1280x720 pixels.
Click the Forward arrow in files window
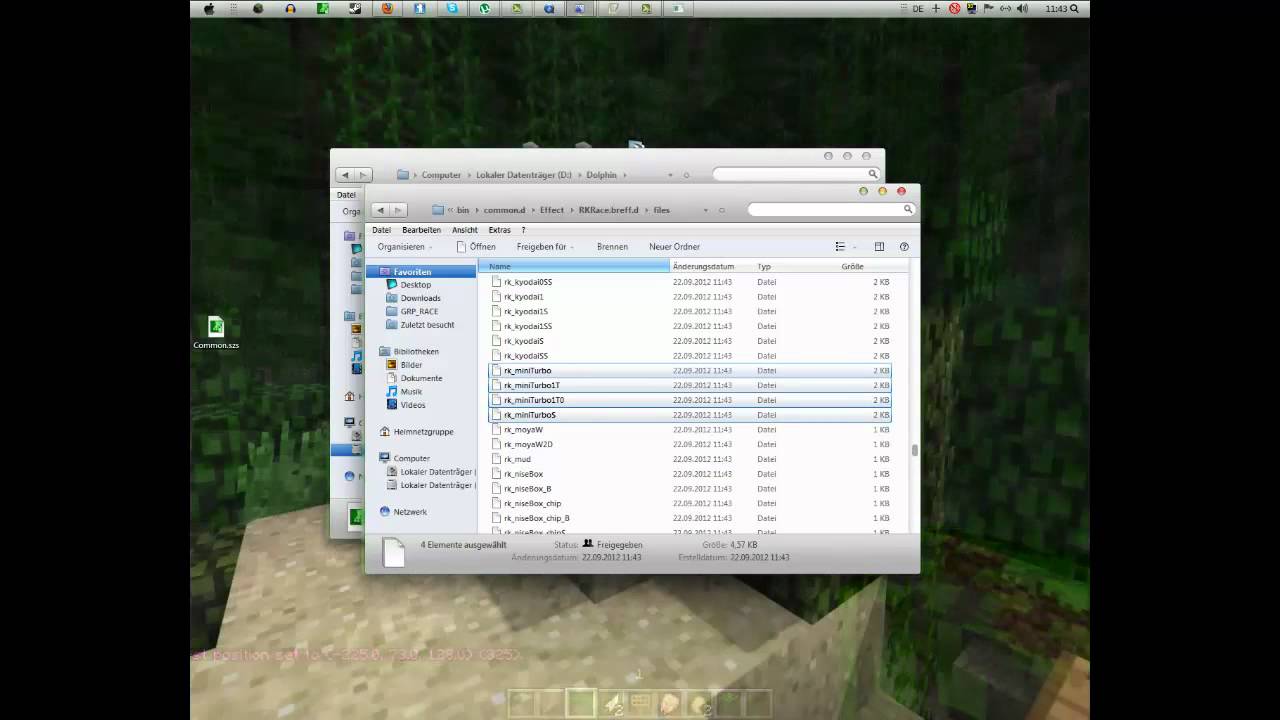398,210
